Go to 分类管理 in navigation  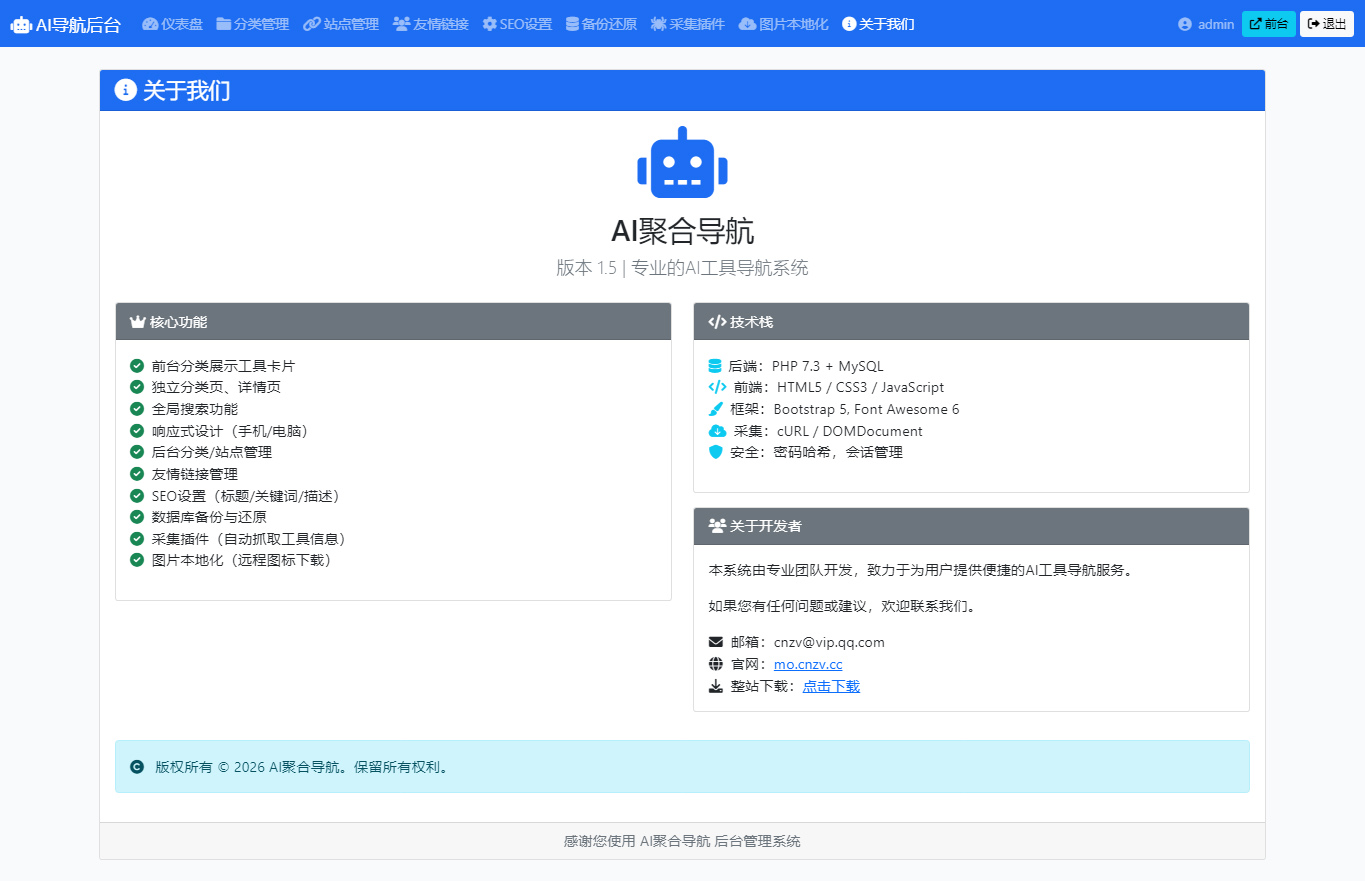click(x=252, y=24)
